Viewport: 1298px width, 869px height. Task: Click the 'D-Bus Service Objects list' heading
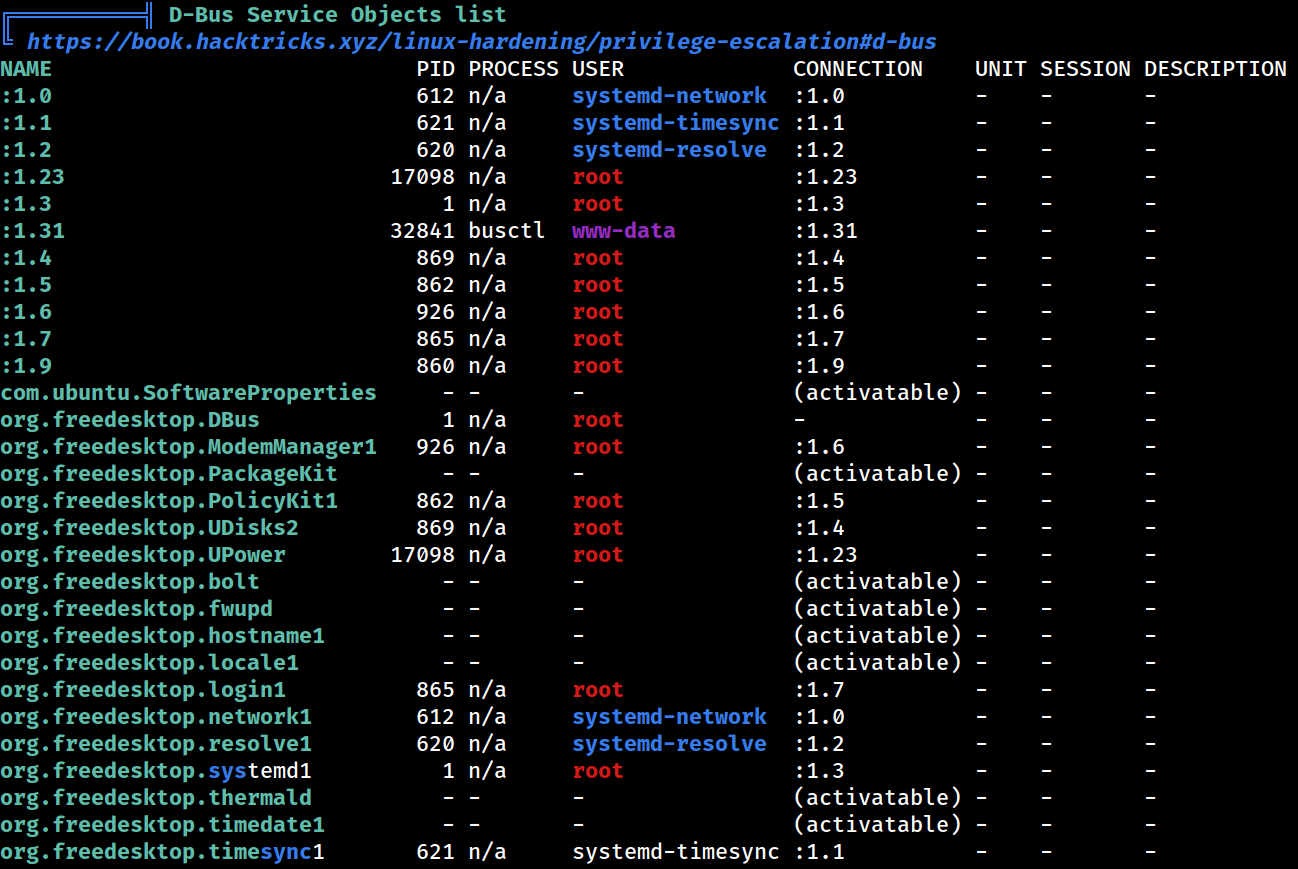point(337,15)
